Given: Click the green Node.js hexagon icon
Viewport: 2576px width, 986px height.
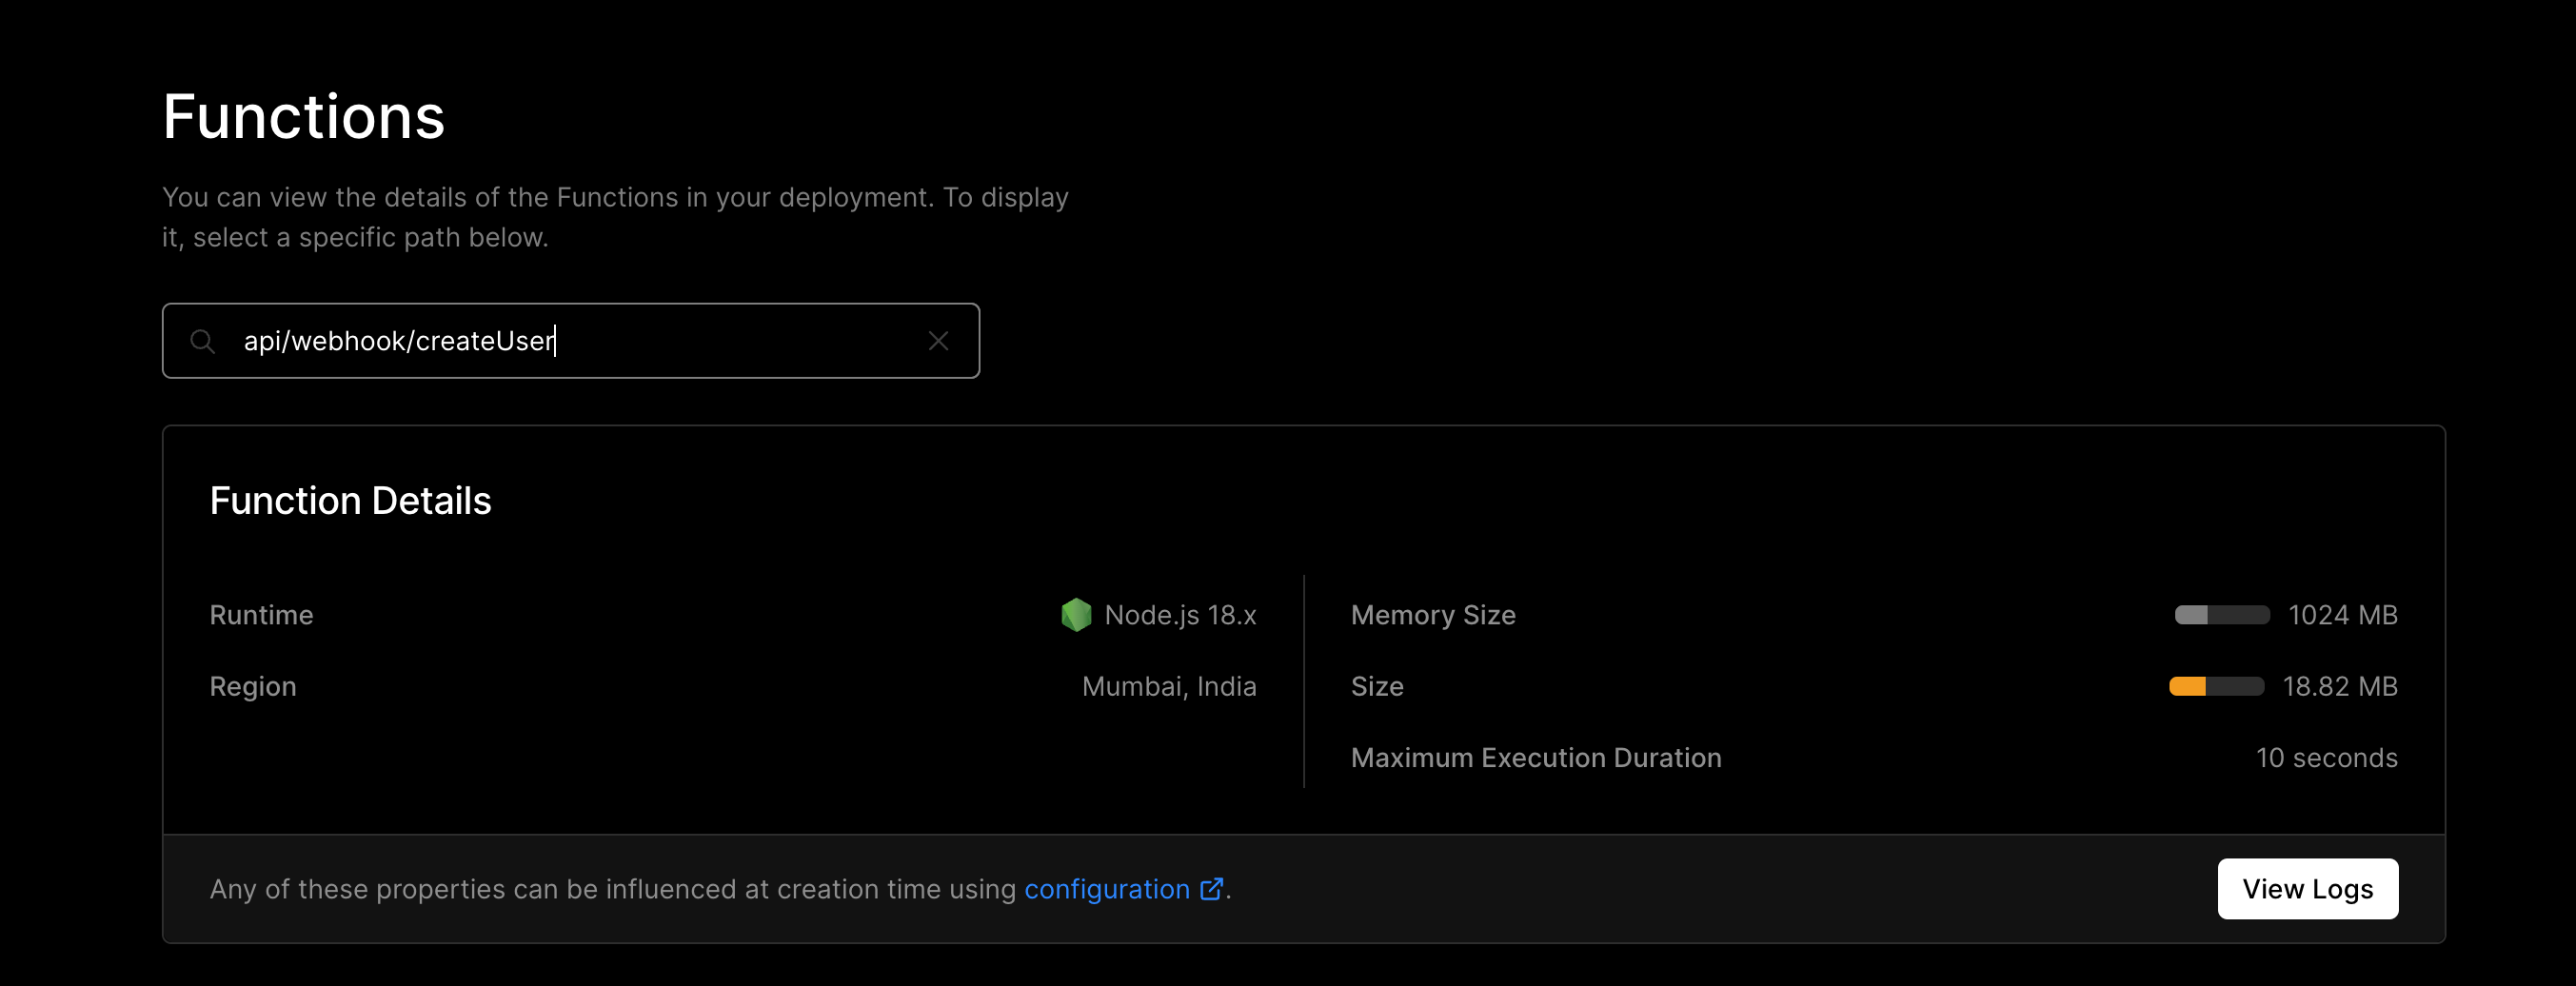Looking at the screenshot, I should tap(1076, 615).
